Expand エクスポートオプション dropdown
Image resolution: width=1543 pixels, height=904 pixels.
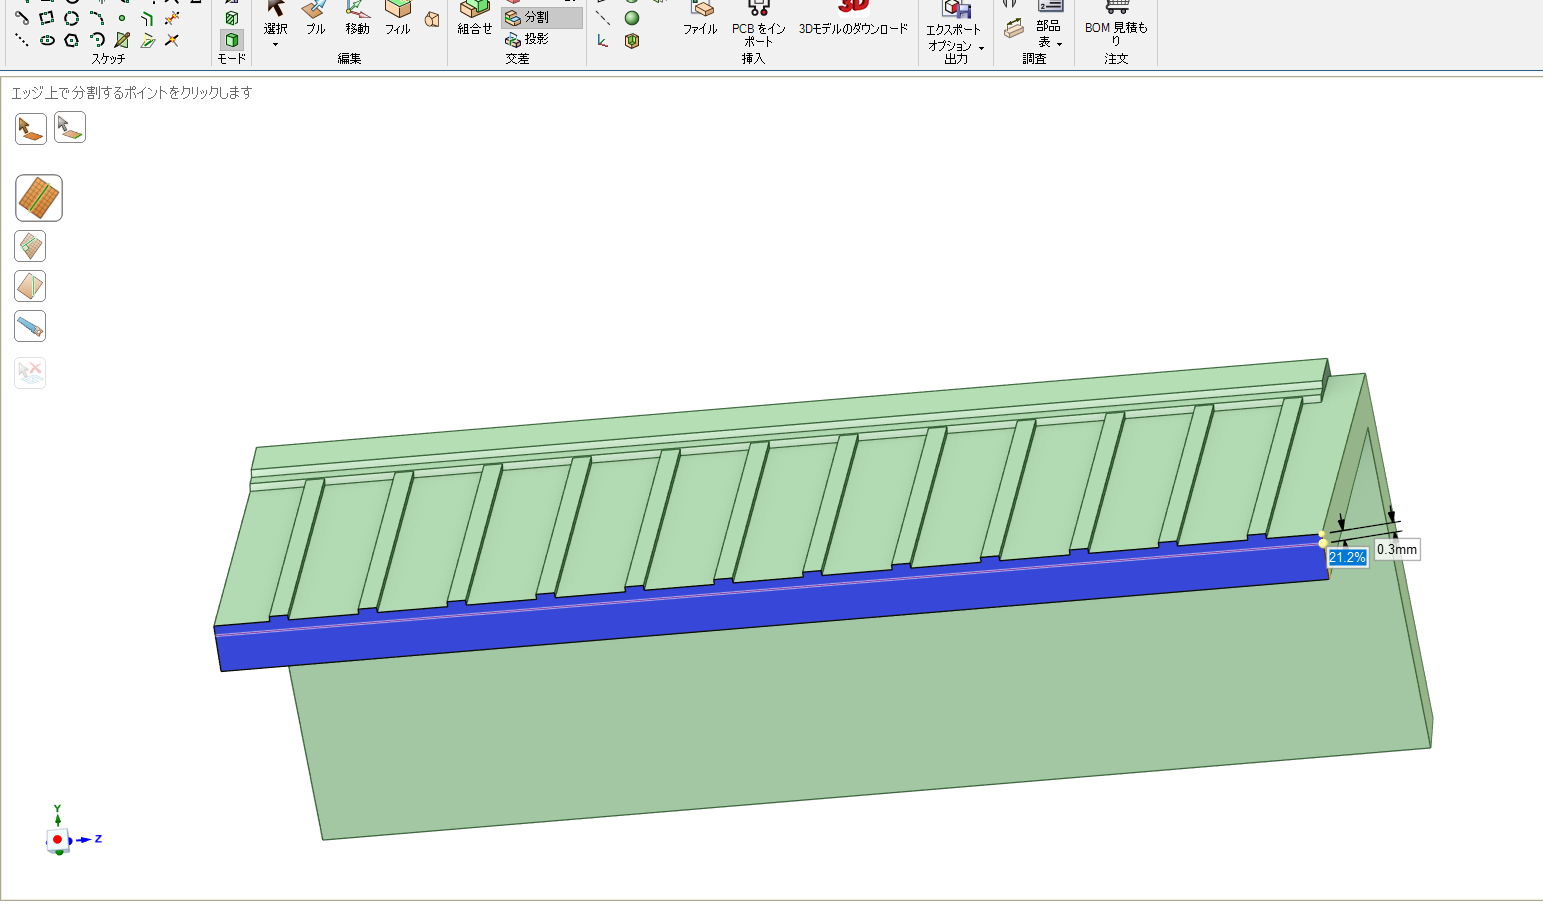click(x=981, y=48)
